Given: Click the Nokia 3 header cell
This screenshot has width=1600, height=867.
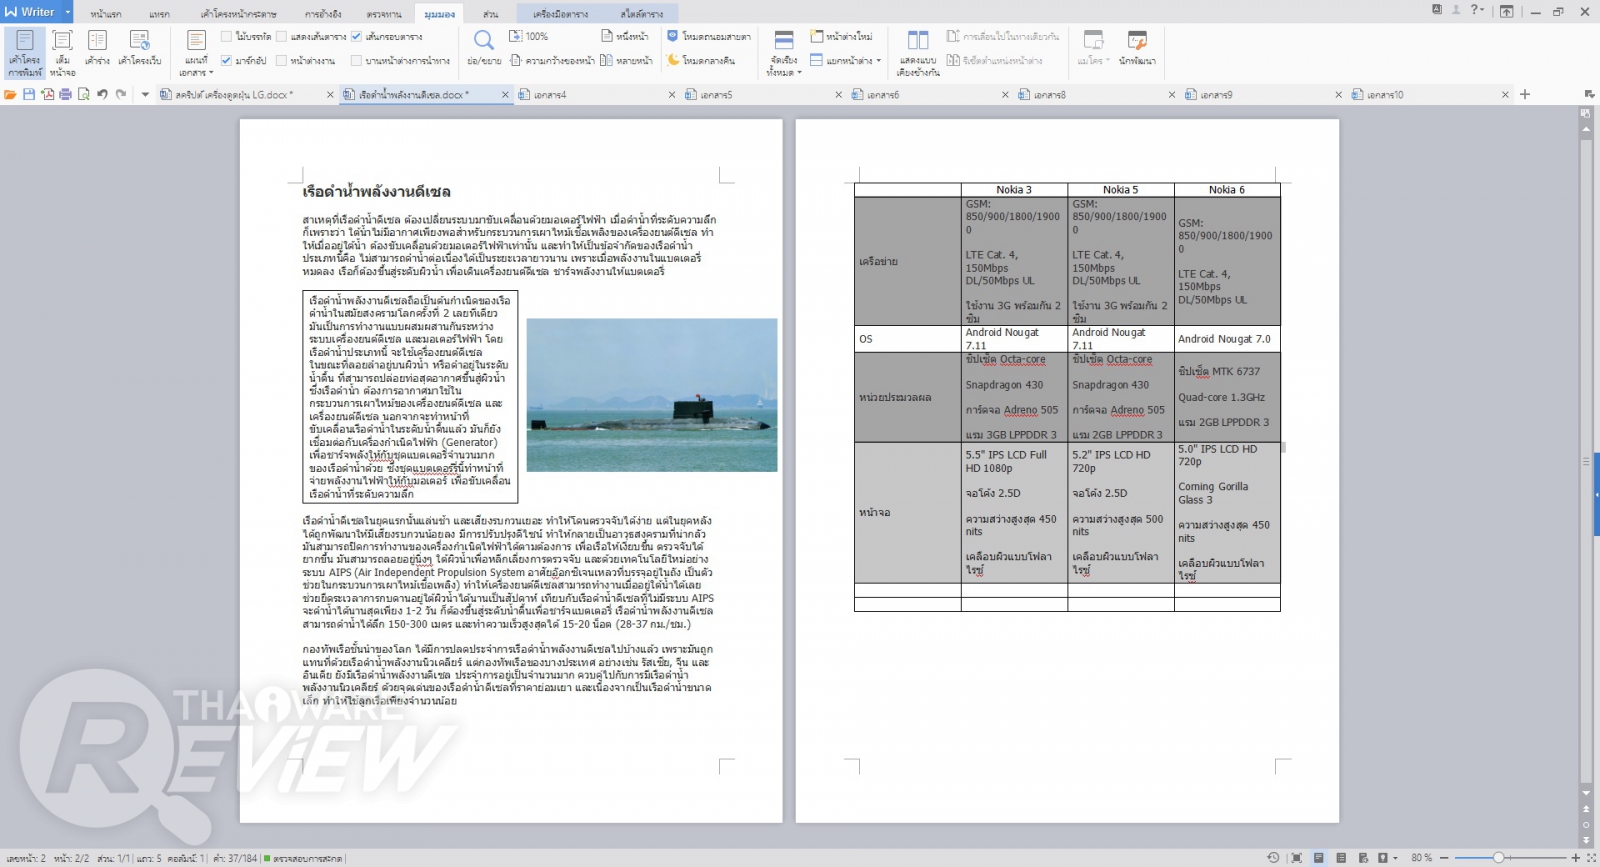Looking at the screenshot, I should pyautogui.click(x=1014, y=190).
